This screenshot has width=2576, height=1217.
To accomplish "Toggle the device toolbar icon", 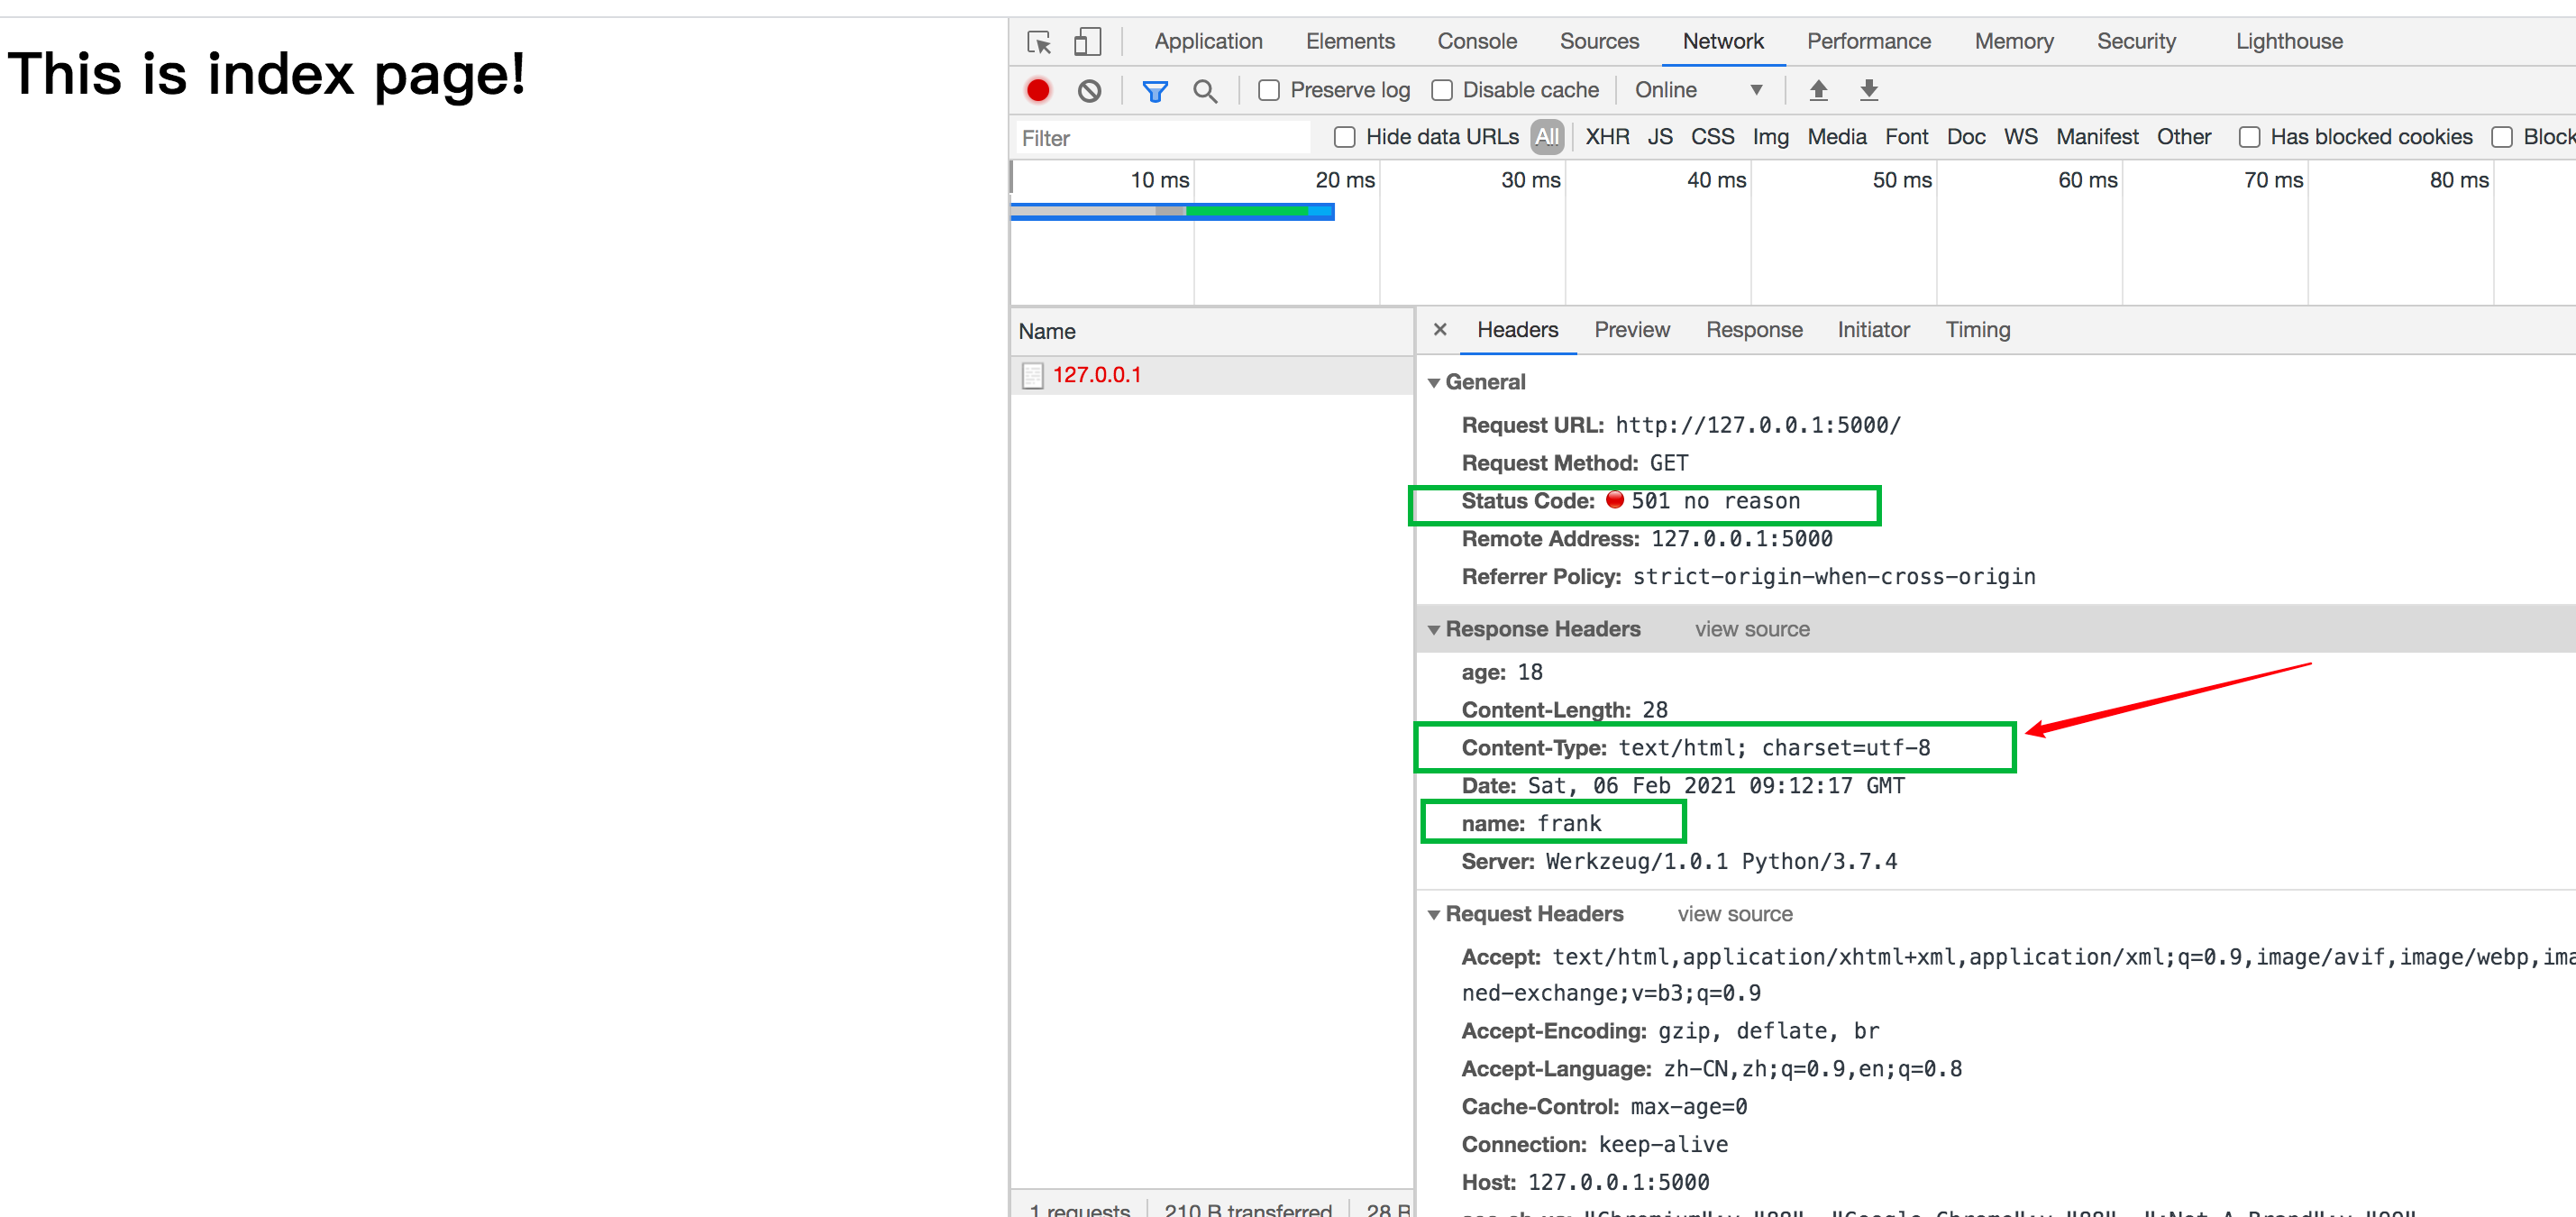I will [x=1087, y=42].
